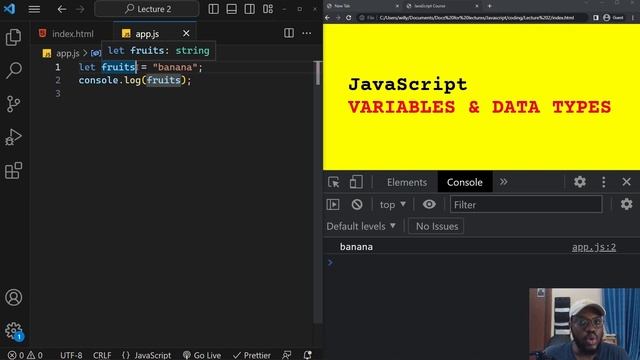Close the app.js tab
The image size is (640, 360).
pos(186,33)
